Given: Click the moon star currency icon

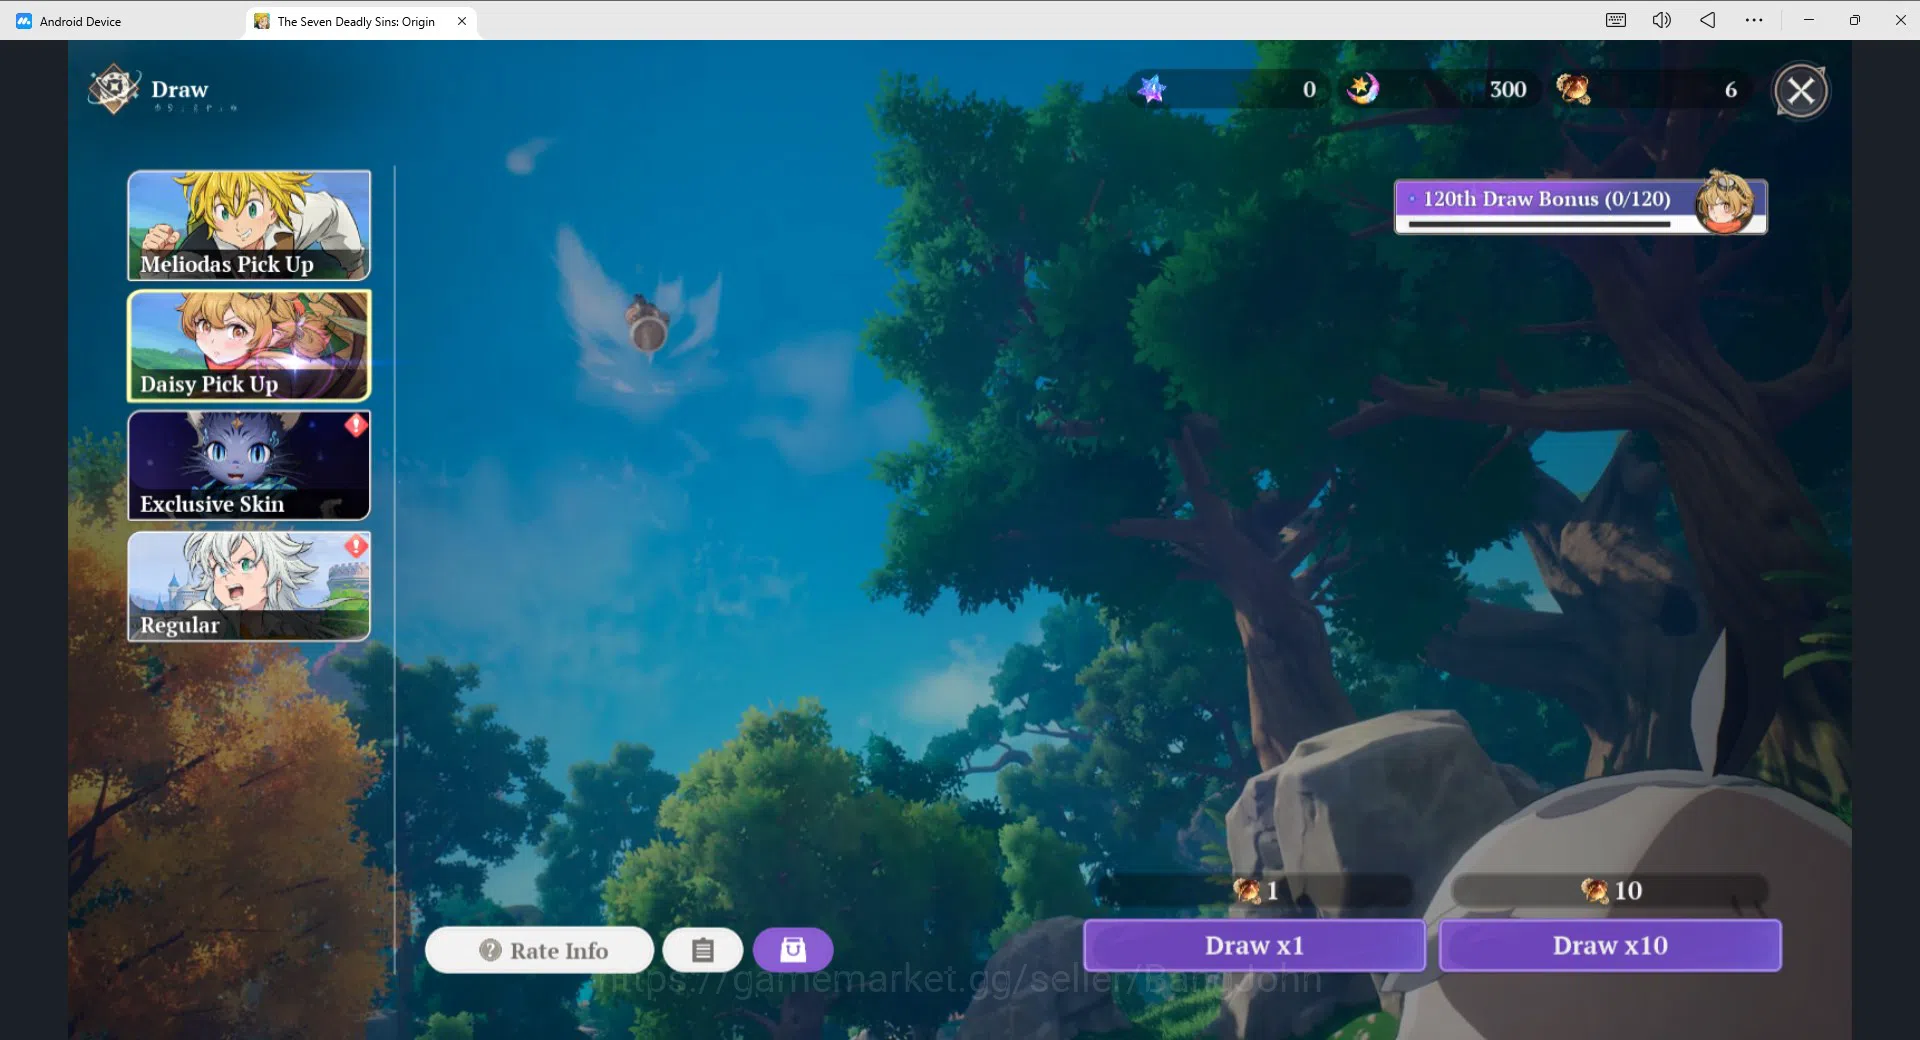Looking at the screenshot, I should 1362,89.
